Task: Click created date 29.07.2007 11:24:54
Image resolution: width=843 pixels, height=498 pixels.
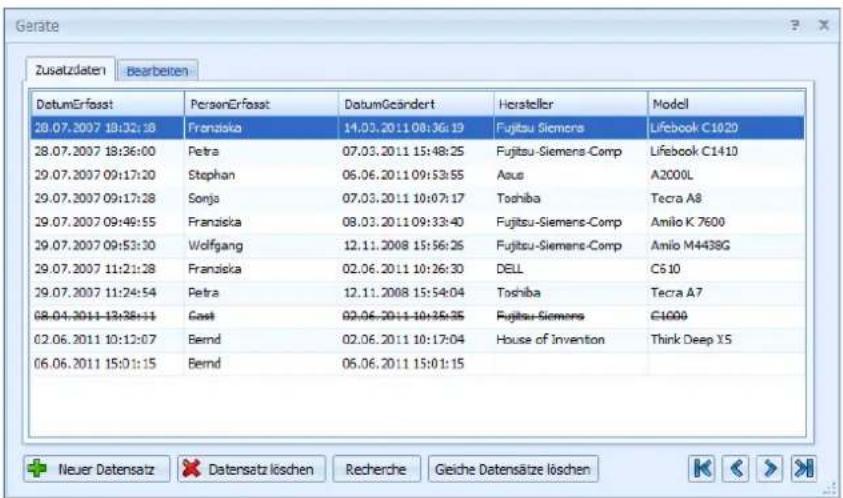Action: tap(107, 293)
